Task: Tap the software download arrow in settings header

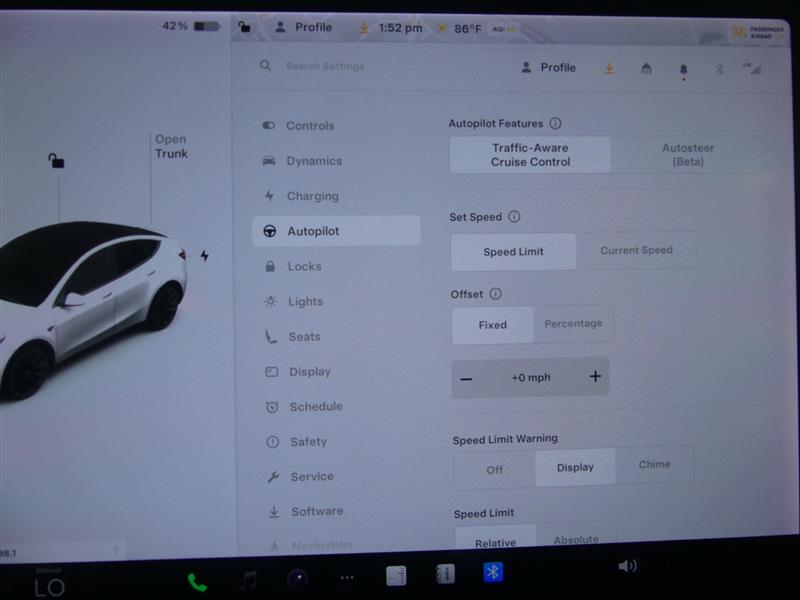Action: tap(609, 68)
